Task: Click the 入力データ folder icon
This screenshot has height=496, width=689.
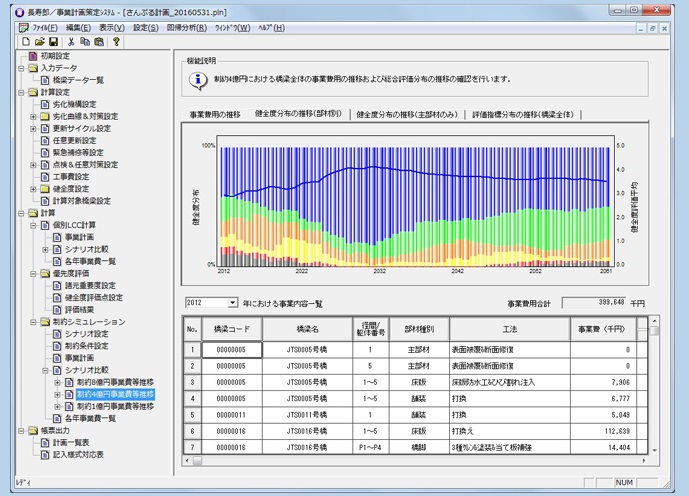Action: click(x=33, y=68)
